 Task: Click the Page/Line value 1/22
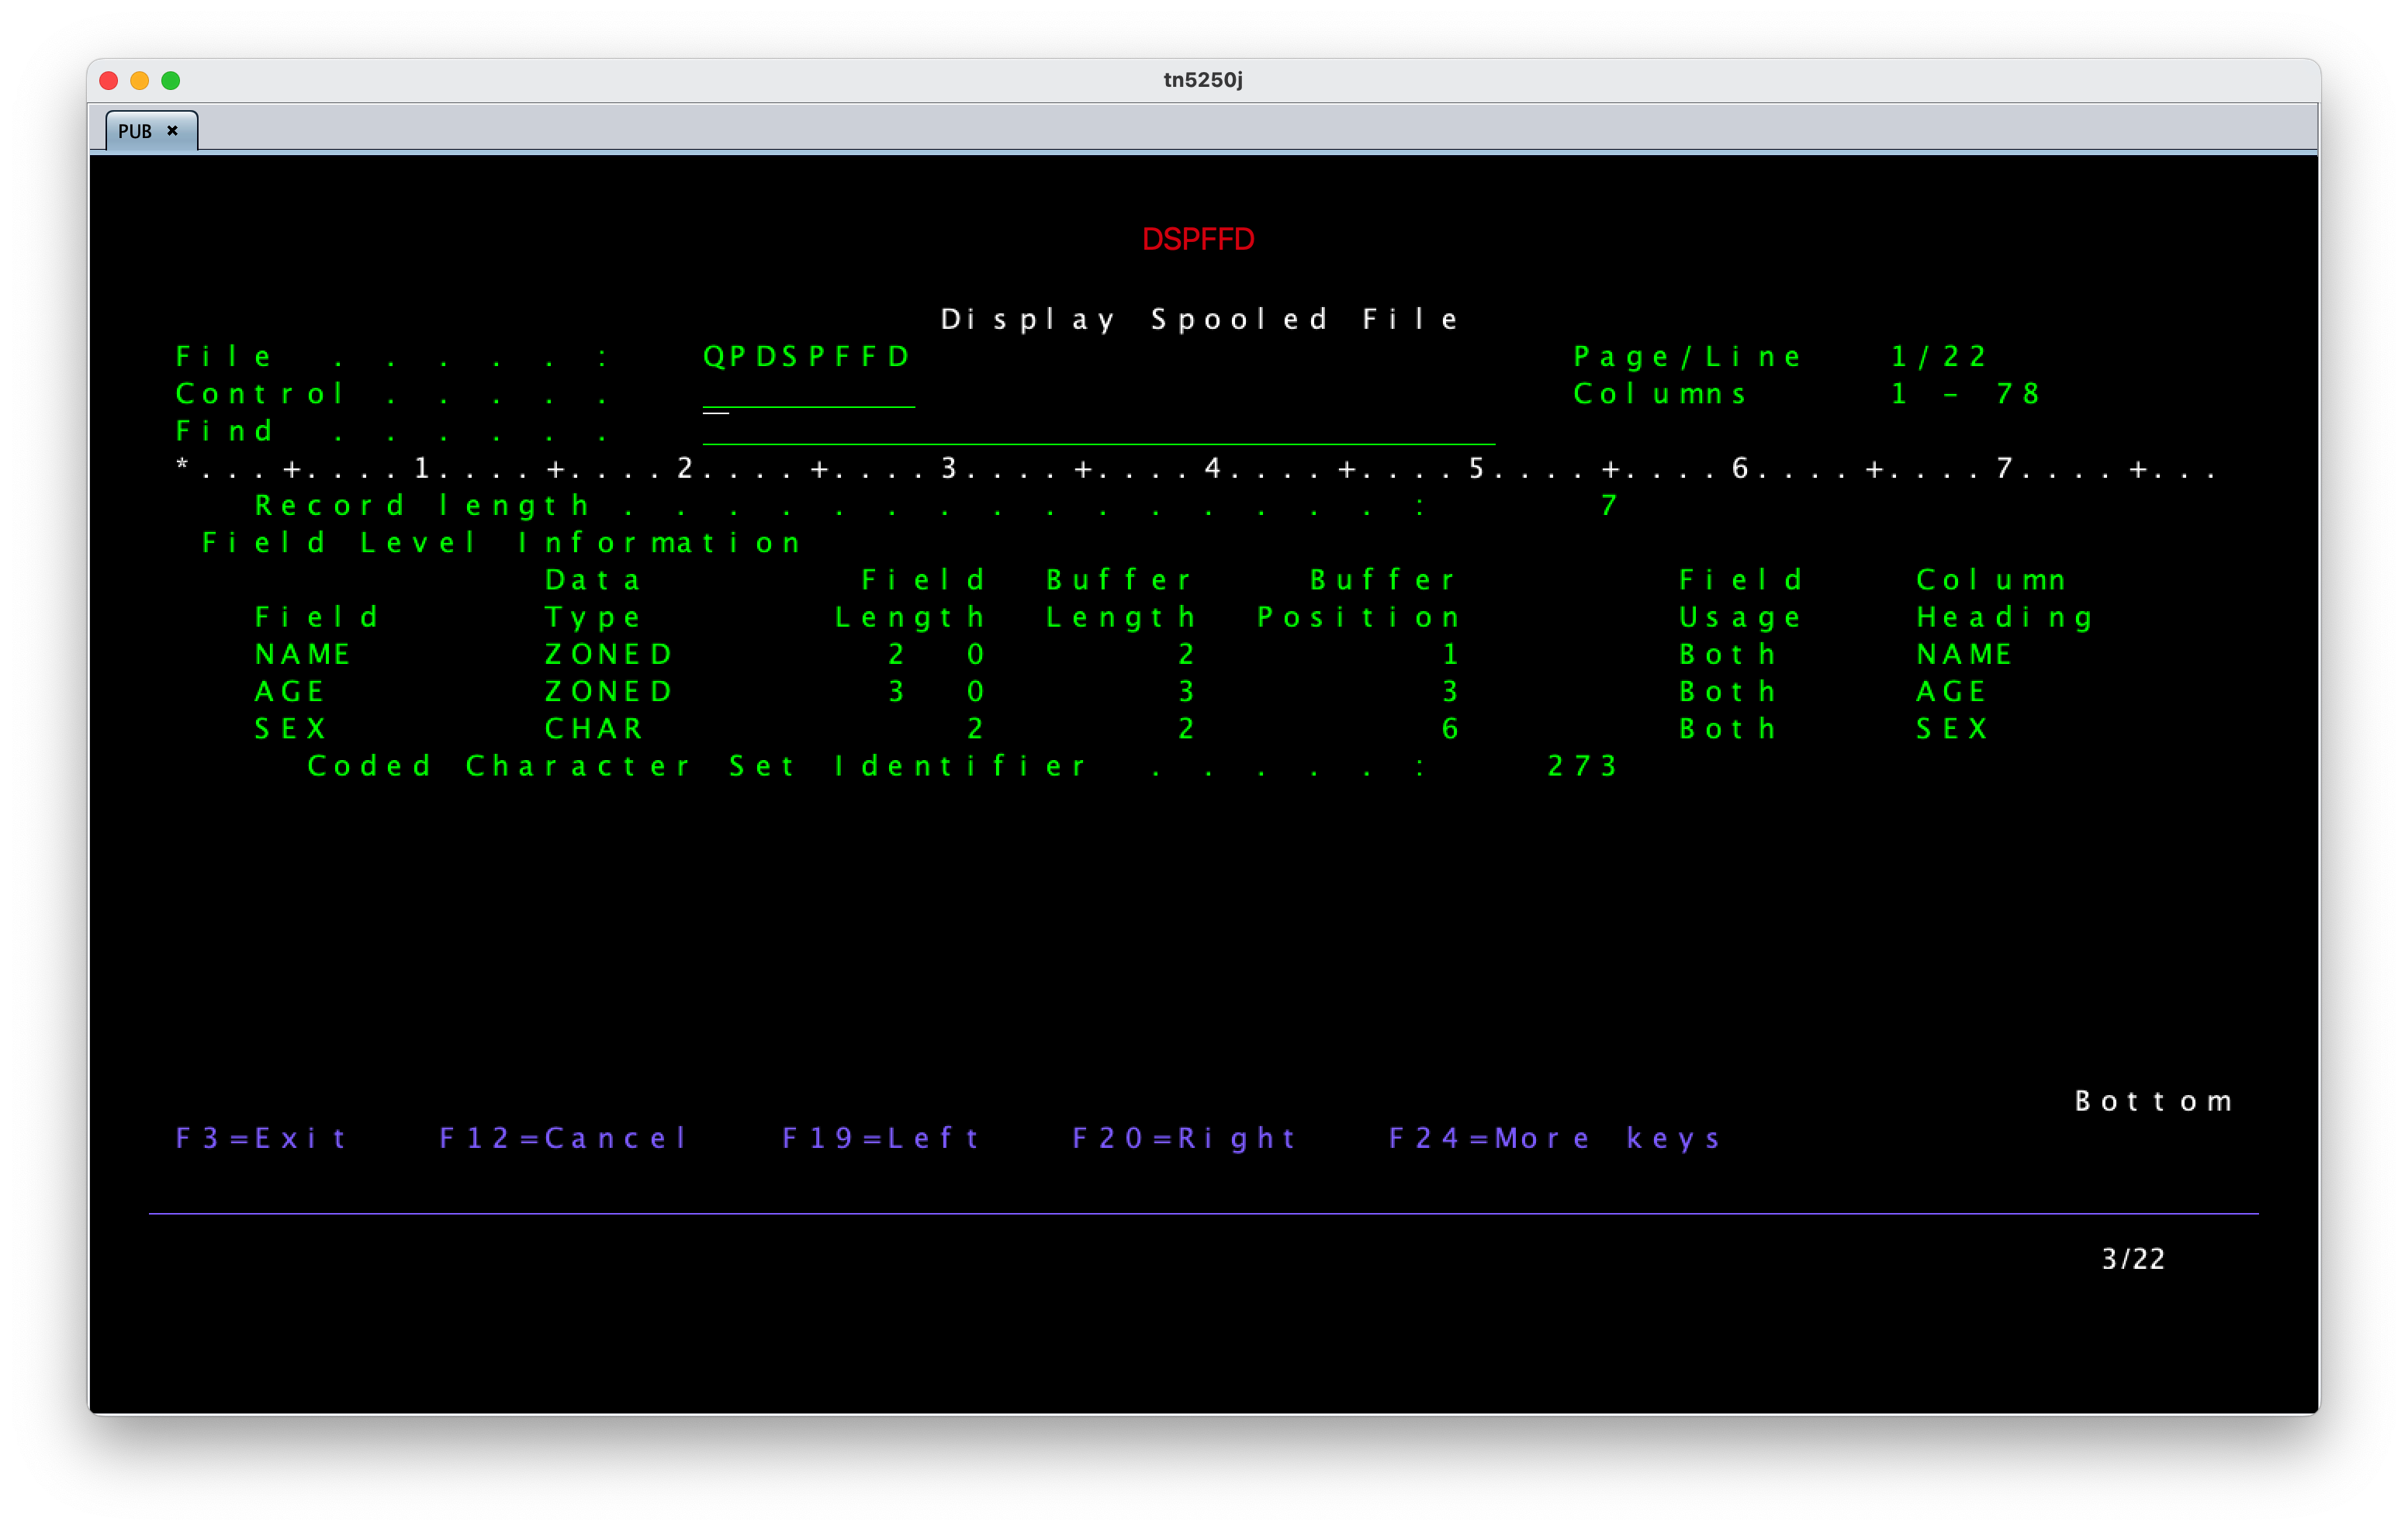pyautogui.click(x=1938, y=356)
